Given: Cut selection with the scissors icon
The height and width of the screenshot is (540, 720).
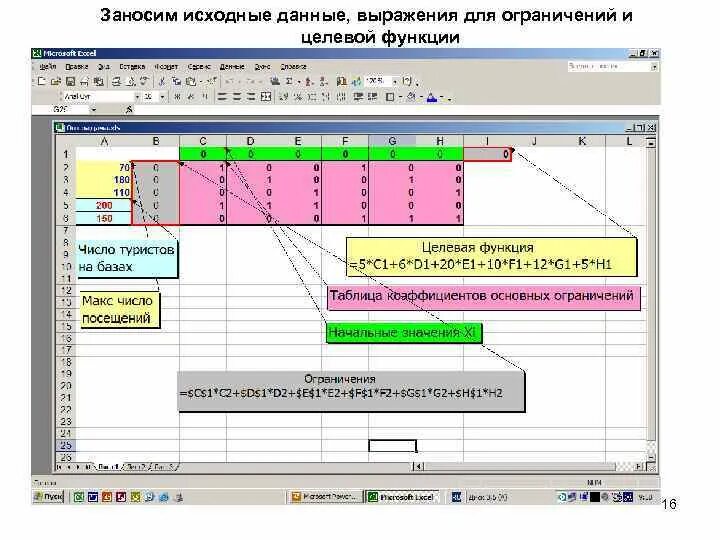Looking at the screenshot, I should [162, 82].
